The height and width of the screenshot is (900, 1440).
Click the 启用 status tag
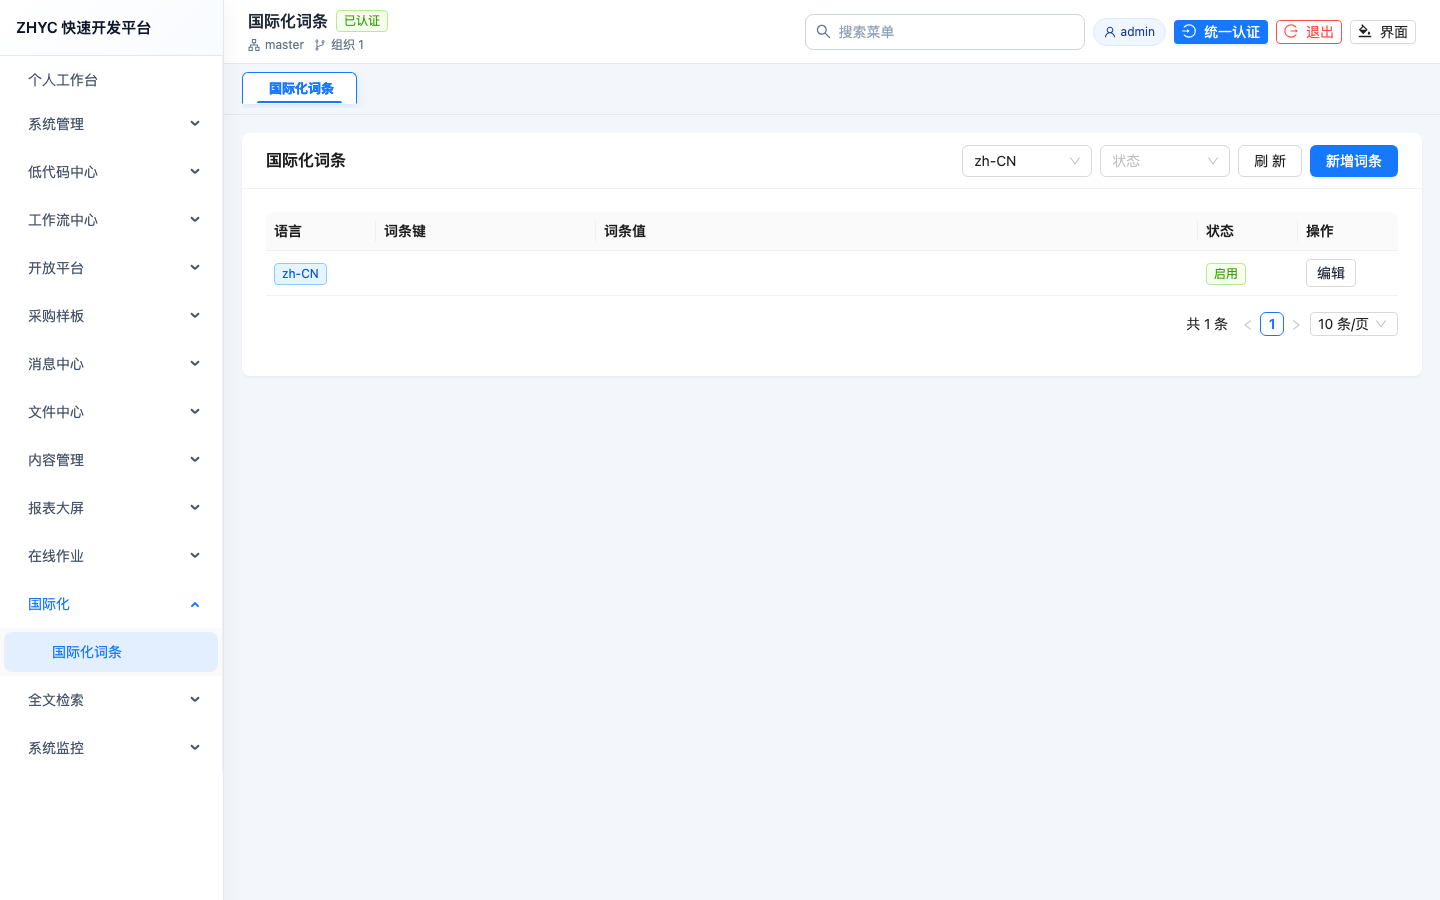pos(1225,274)
